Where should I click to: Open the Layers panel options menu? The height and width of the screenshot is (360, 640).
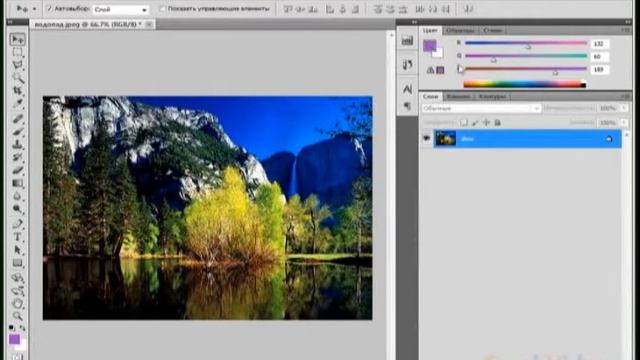coord(626,96)
